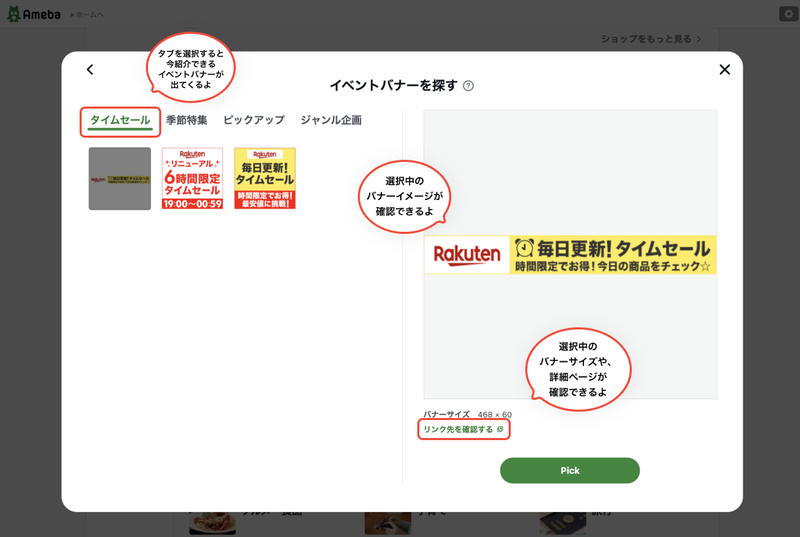Open ショップをもっと見る link

point(646,39)
